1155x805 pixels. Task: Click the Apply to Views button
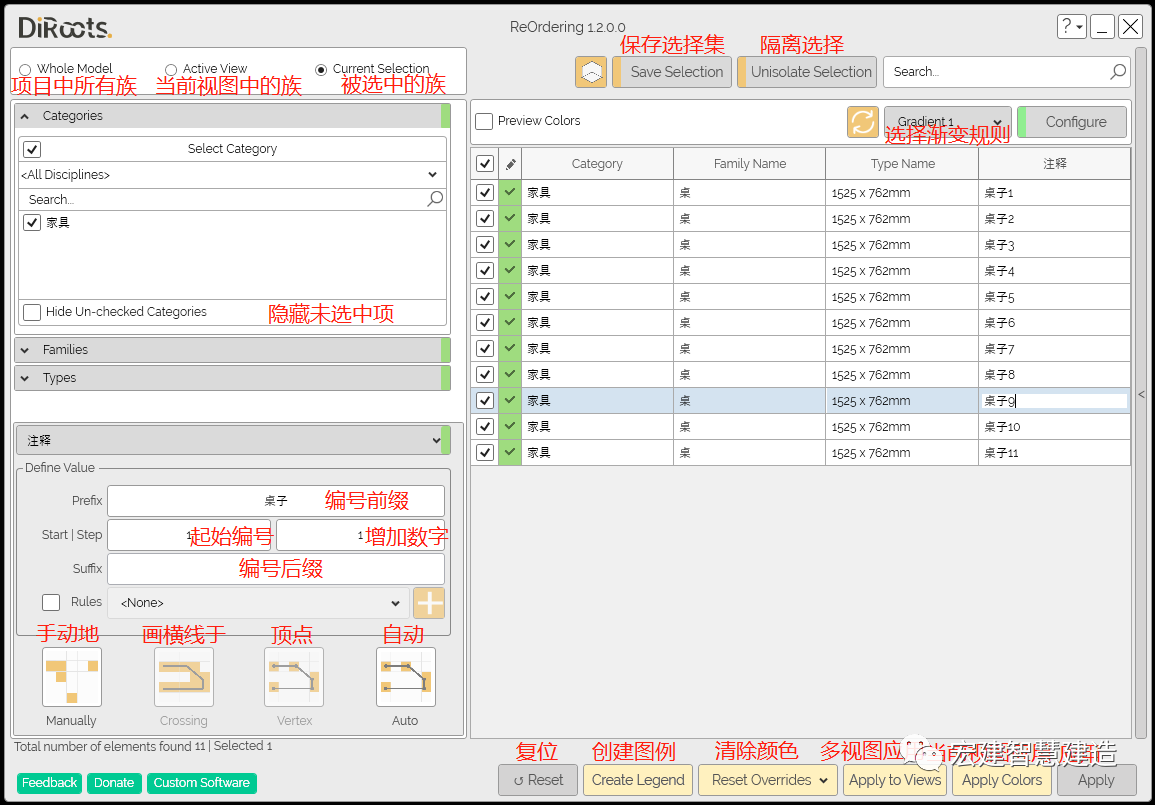(x=895, y=781)
